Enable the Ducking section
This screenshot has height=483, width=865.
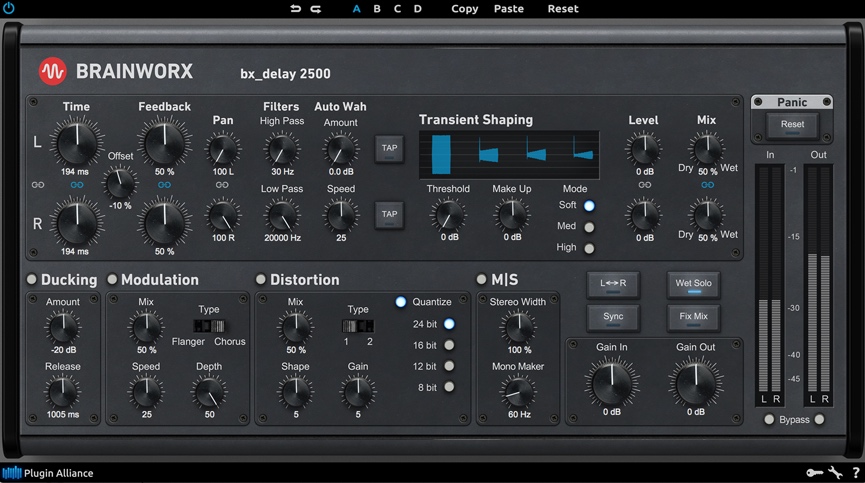pos(32,279)
